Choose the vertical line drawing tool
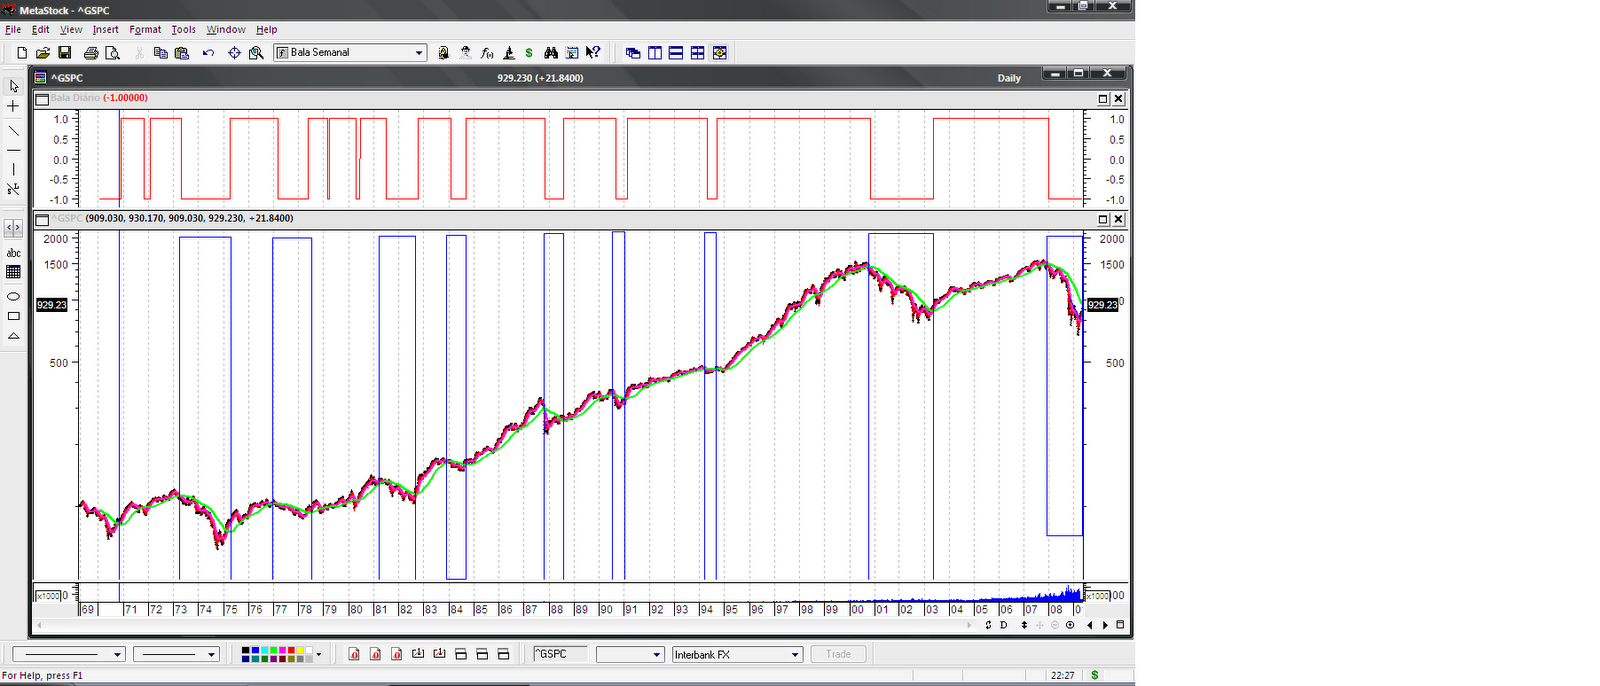Screen dimensions: 1600x686 (14, 169)
